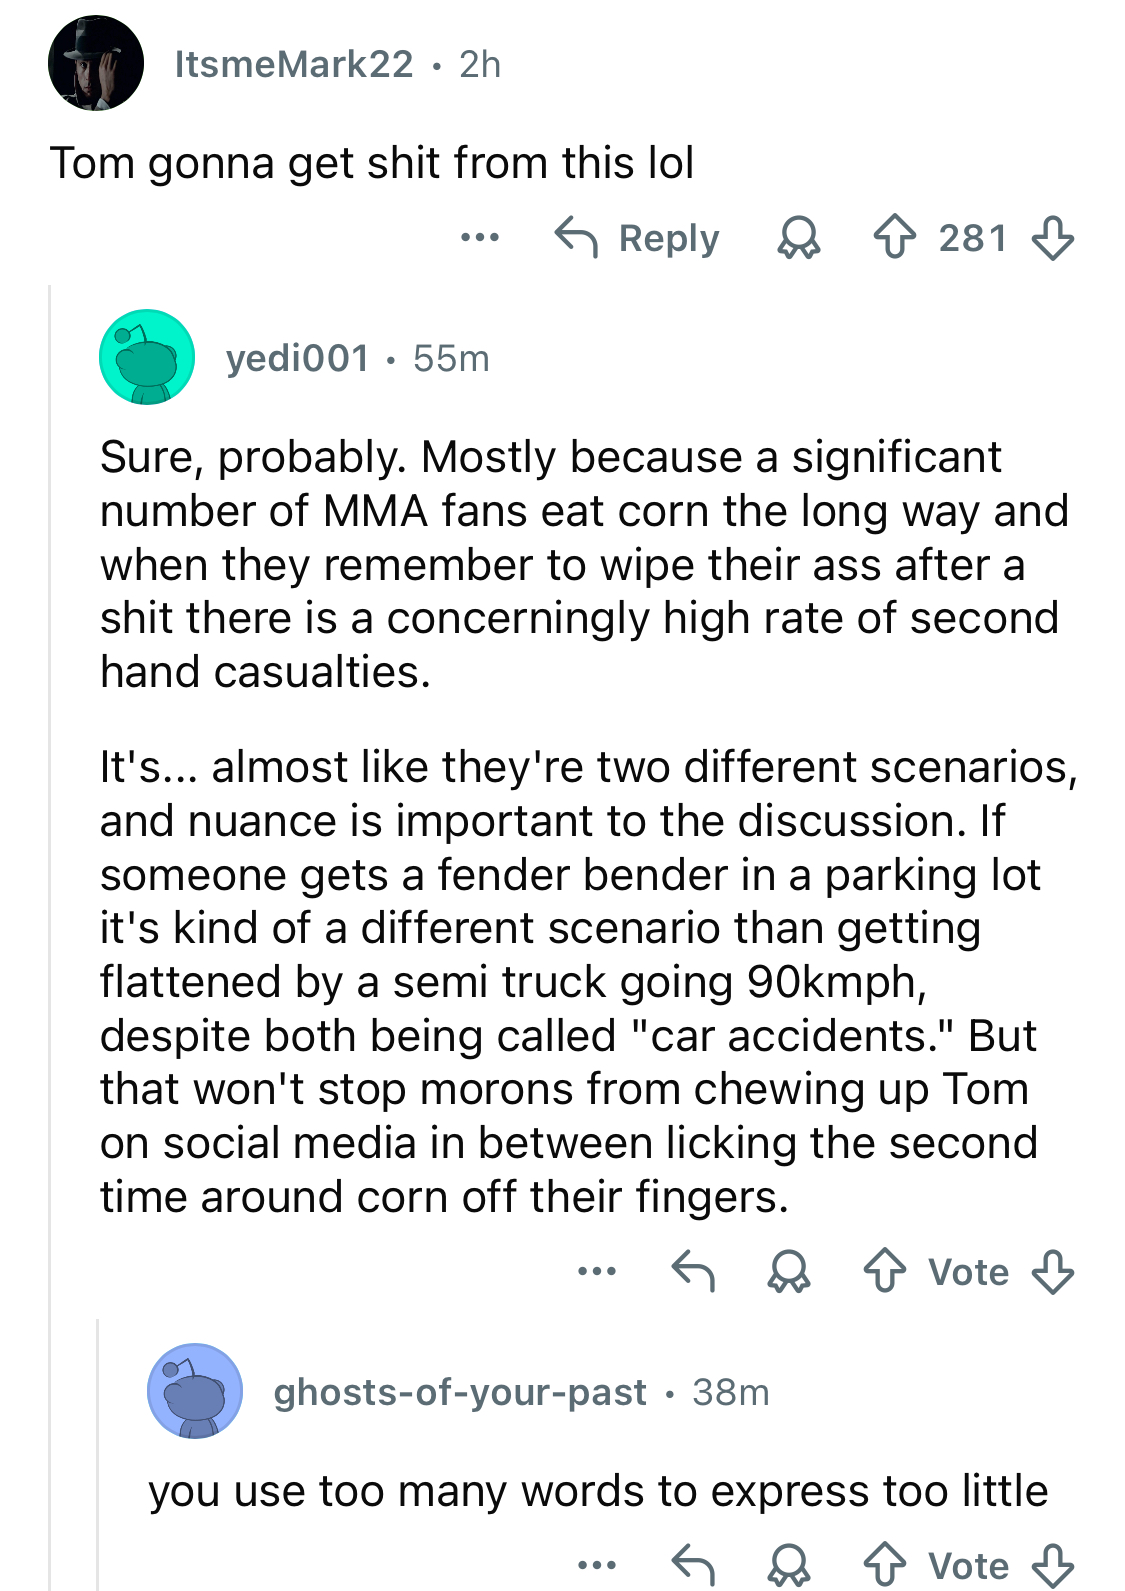
Task: Downvote yedi001's comment
Action: (1052, 1272)
